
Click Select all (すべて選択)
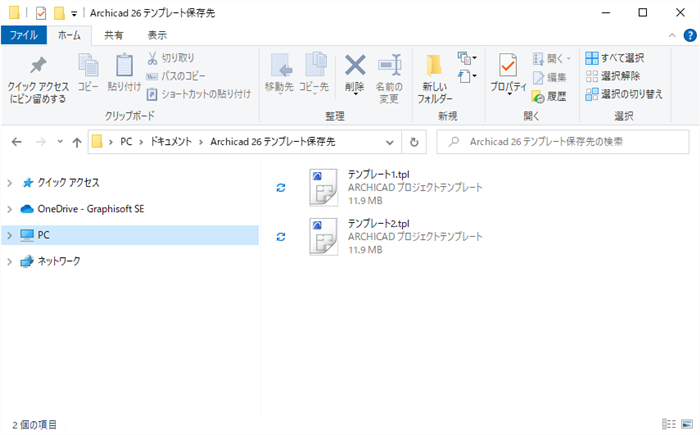click(x=615, y=58)
